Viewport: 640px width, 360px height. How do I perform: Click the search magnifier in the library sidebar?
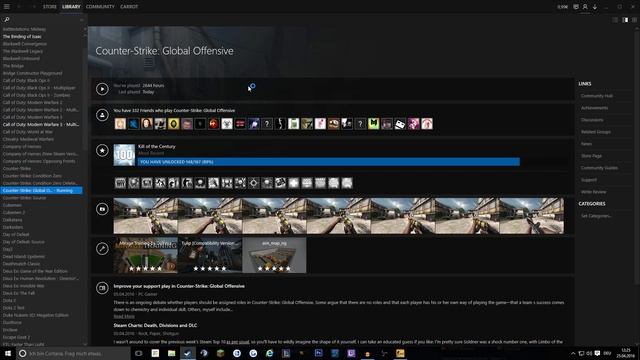pyautogui.click(x=7, y=19)
